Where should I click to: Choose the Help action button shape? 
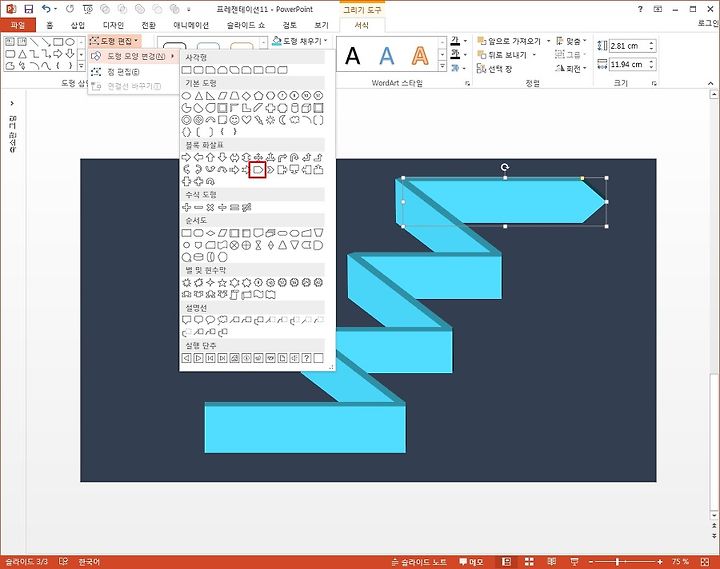[306, 358]
